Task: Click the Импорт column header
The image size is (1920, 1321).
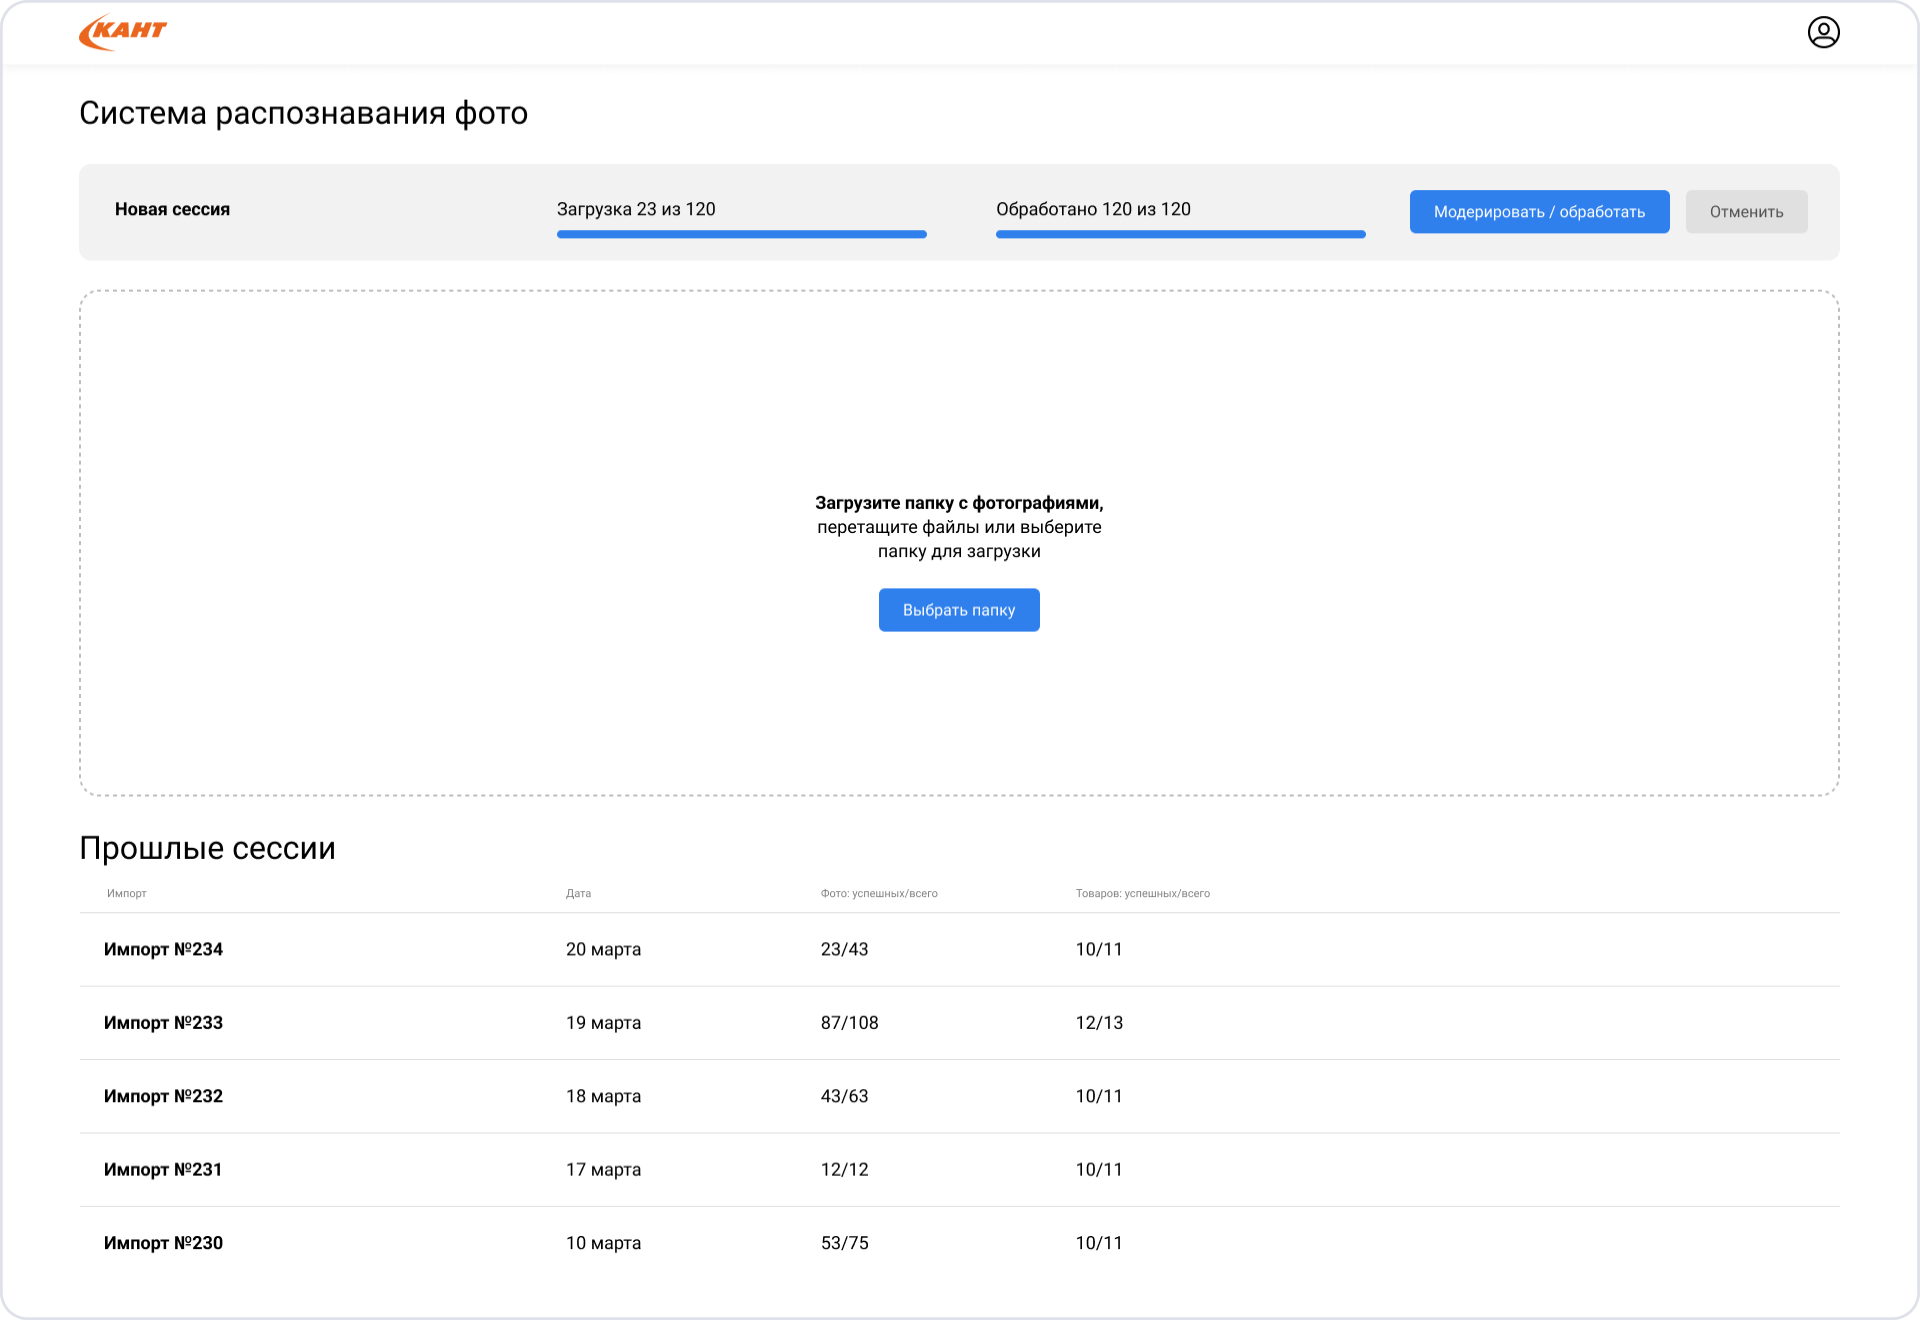Action: [x=127, y=893]
